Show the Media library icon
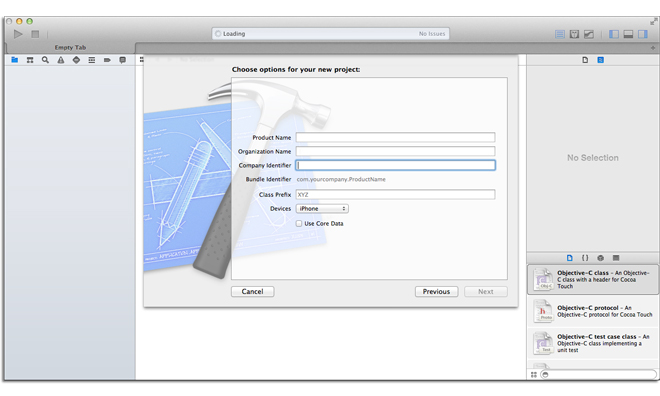Image resolution: width=660 pixels, height=396 pixels. pyautogui.click(x=616, y=258)
